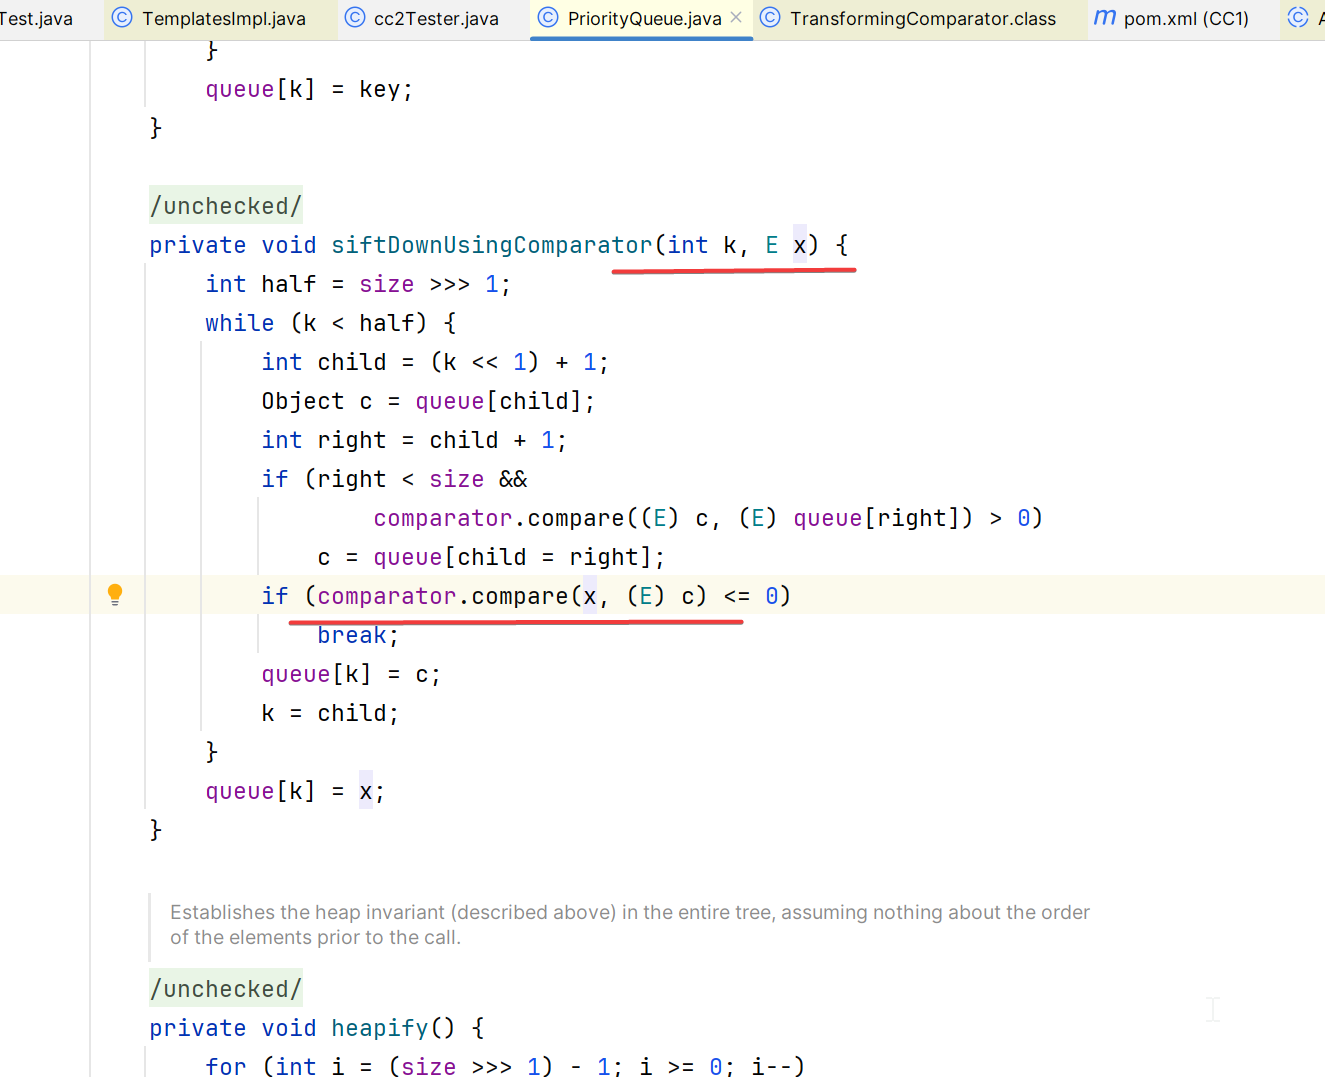Open the TemplatesImpl.java tab
1325x1077 pixels.
pyautogui.click(x=224, y=19)
